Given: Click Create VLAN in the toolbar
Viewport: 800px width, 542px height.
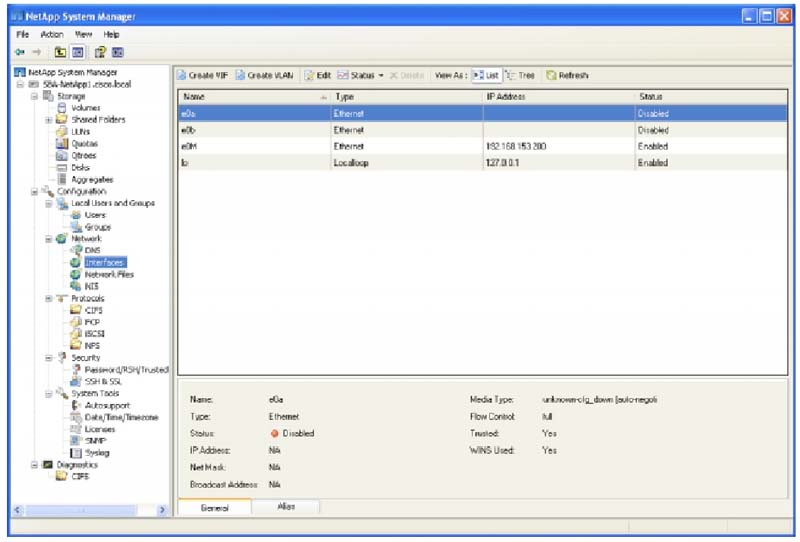Looking at the screenshot, I should (266, 75).
